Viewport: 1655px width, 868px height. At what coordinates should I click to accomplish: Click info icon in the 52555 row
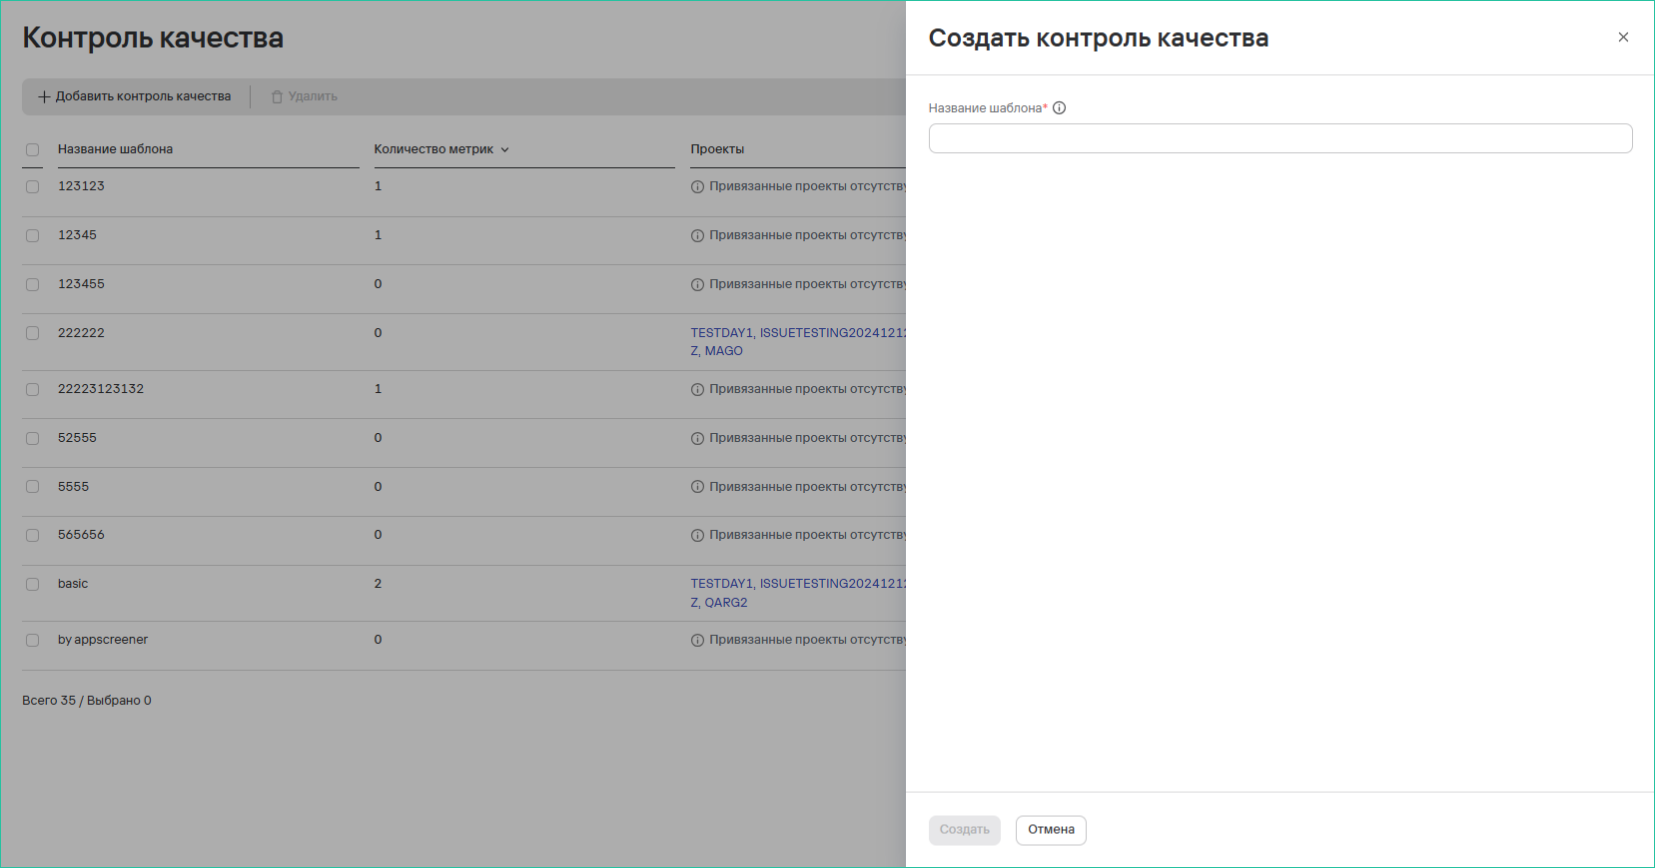(697, 439)
